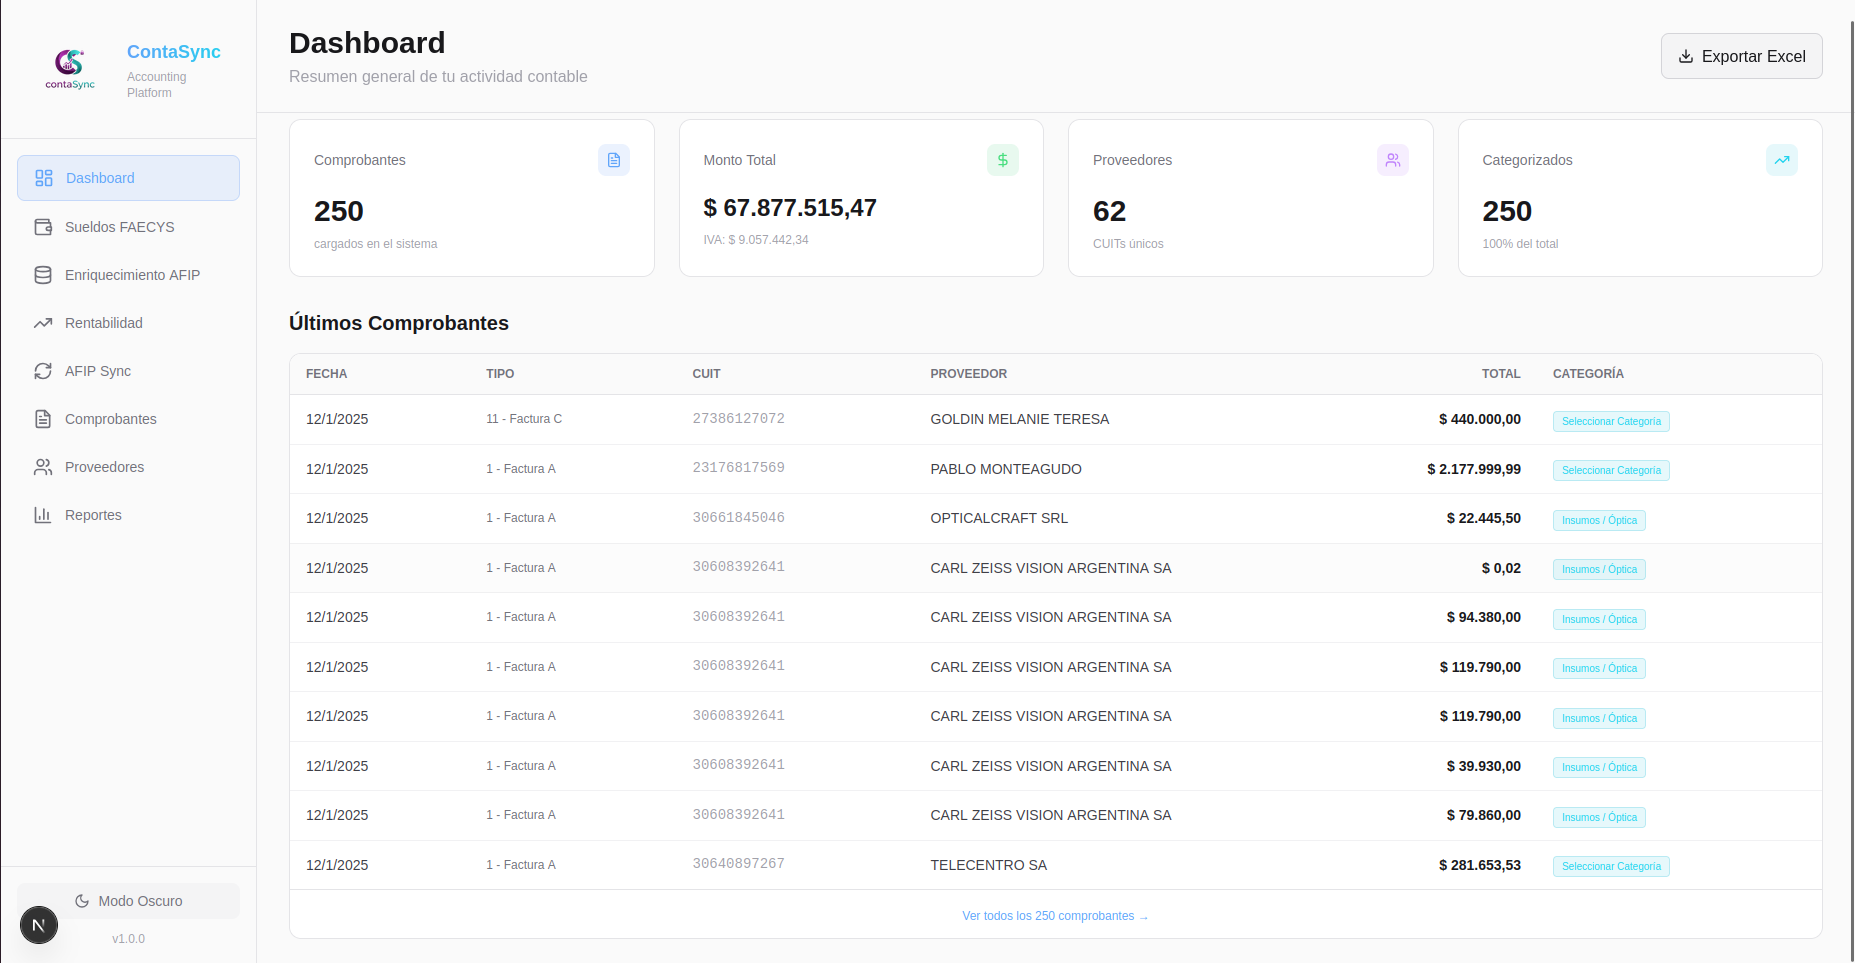Click the Rentabilidad trend-line icon
This screenshot has height=963, width=1855.
[43, 322]
